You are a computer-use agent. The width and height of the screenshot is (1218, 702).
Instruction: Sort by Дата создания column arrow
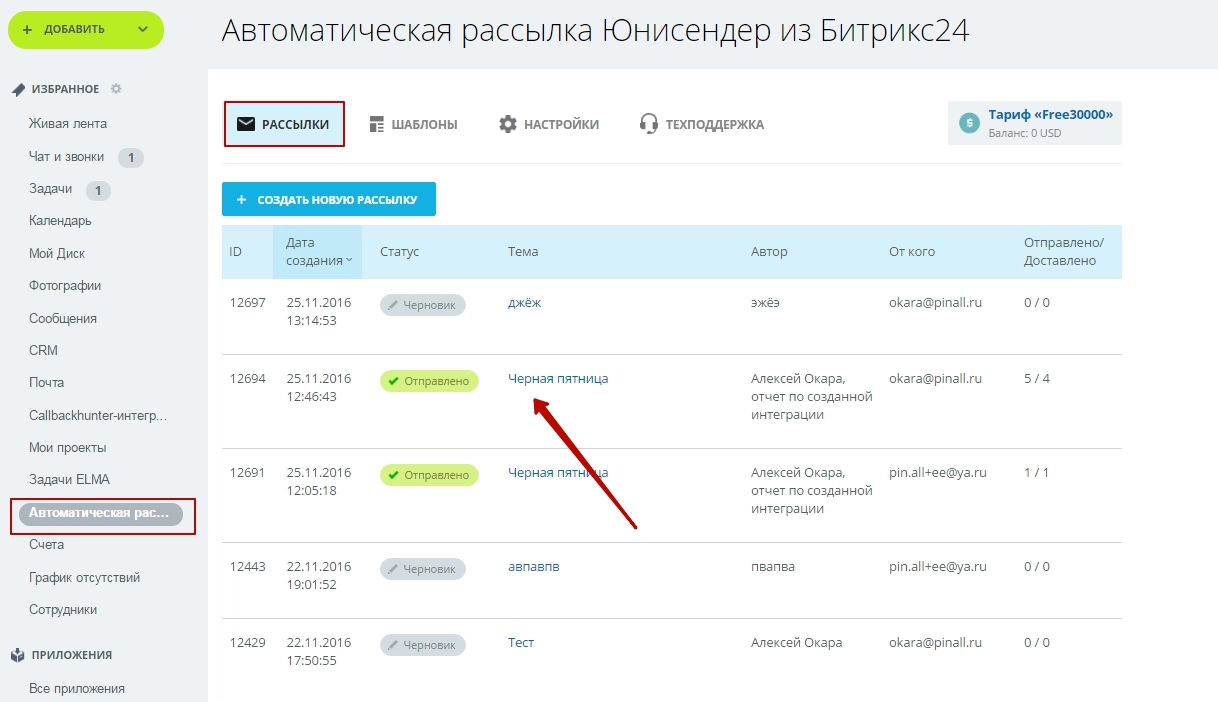coord(349,261)
